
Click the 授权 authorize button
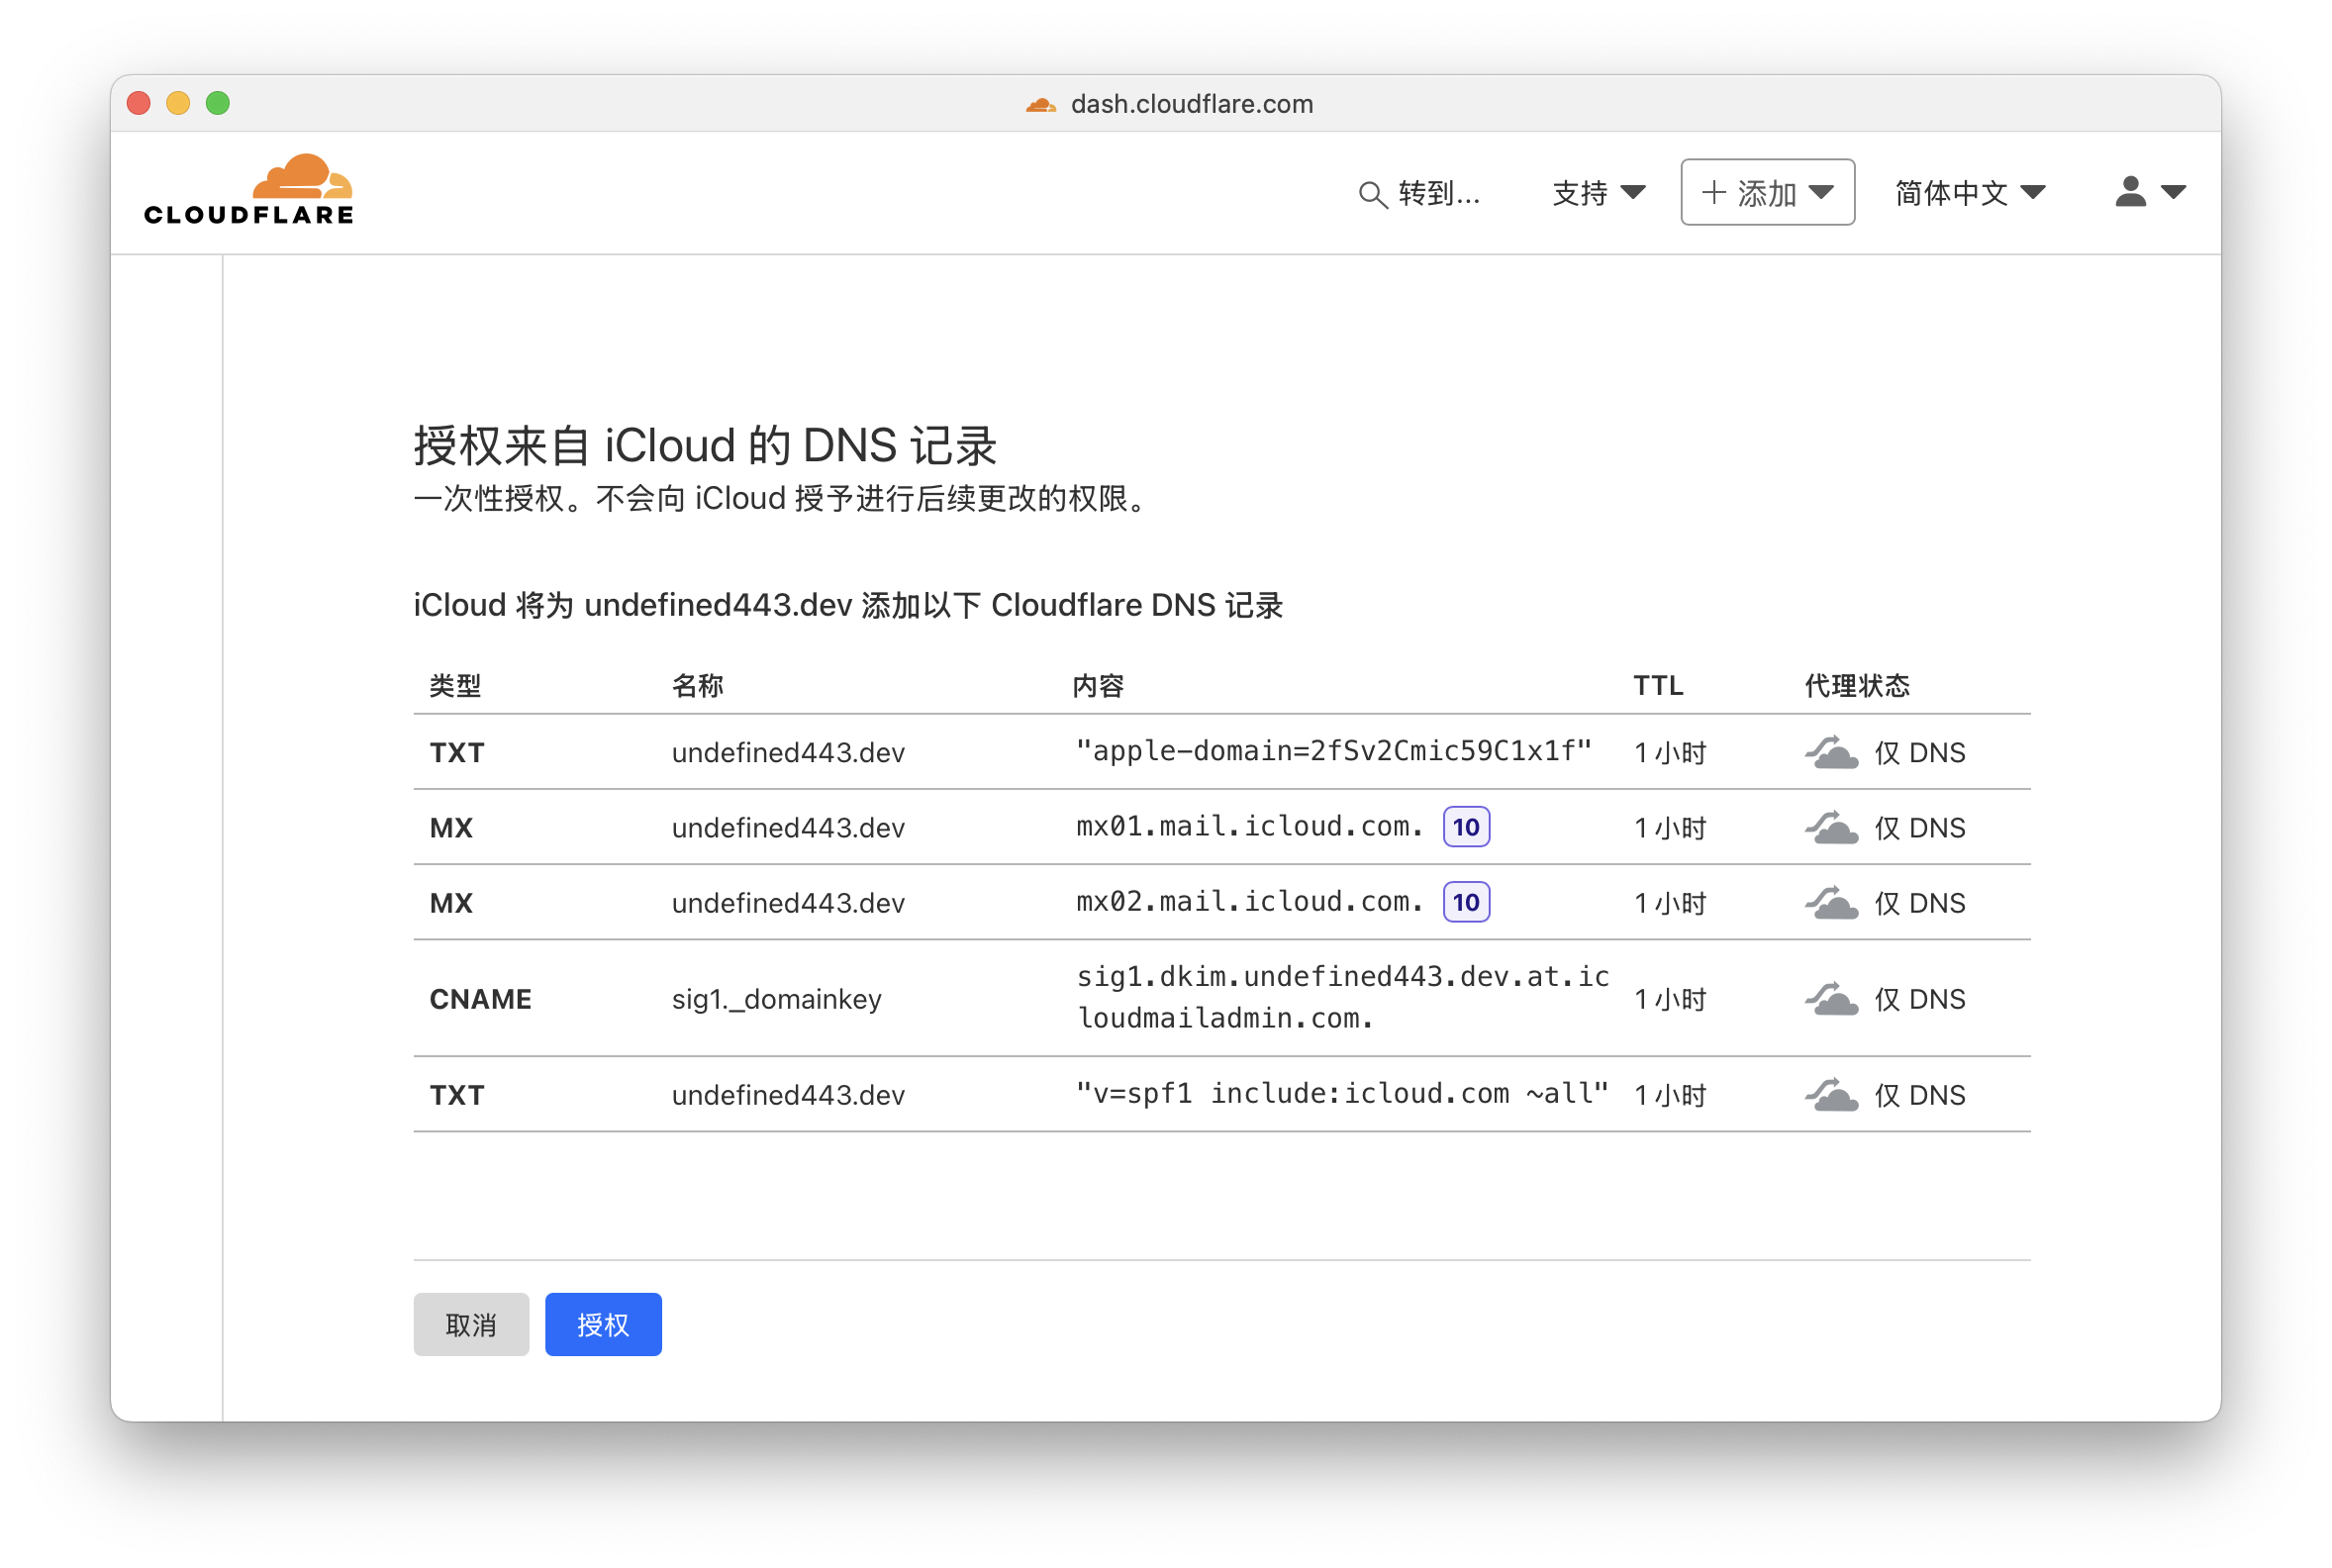click(603, 1324)
